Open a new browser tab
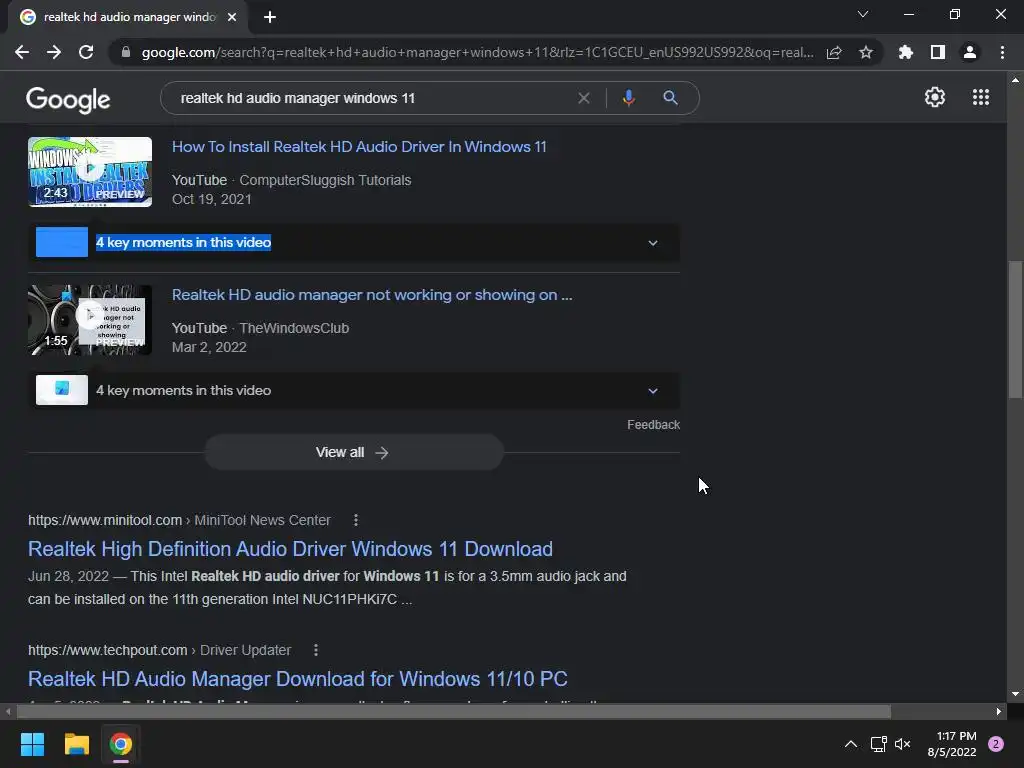This screenshot has width=1024, height=768. [270, 17]
